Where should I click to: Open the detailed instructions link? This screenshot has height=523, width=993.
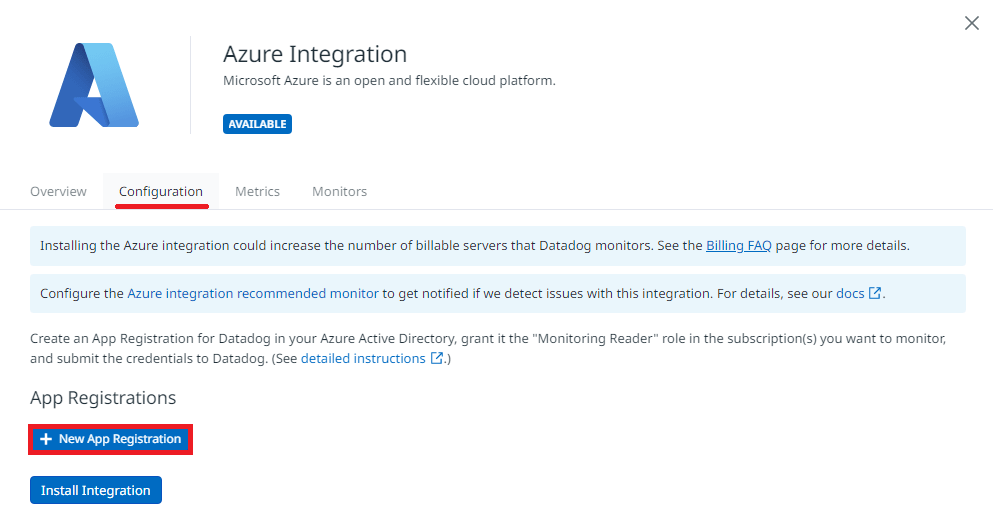[x=363, y=358]
